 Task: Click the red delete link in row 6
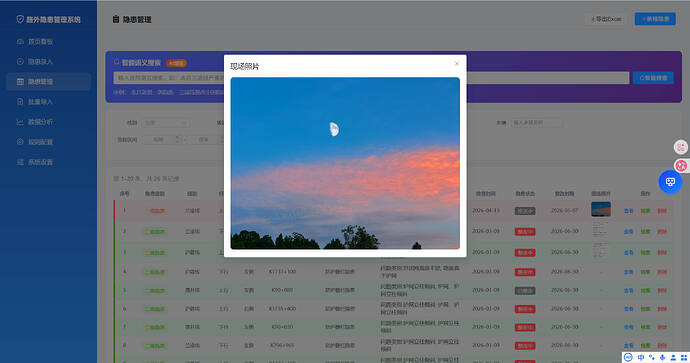(662, 309)
